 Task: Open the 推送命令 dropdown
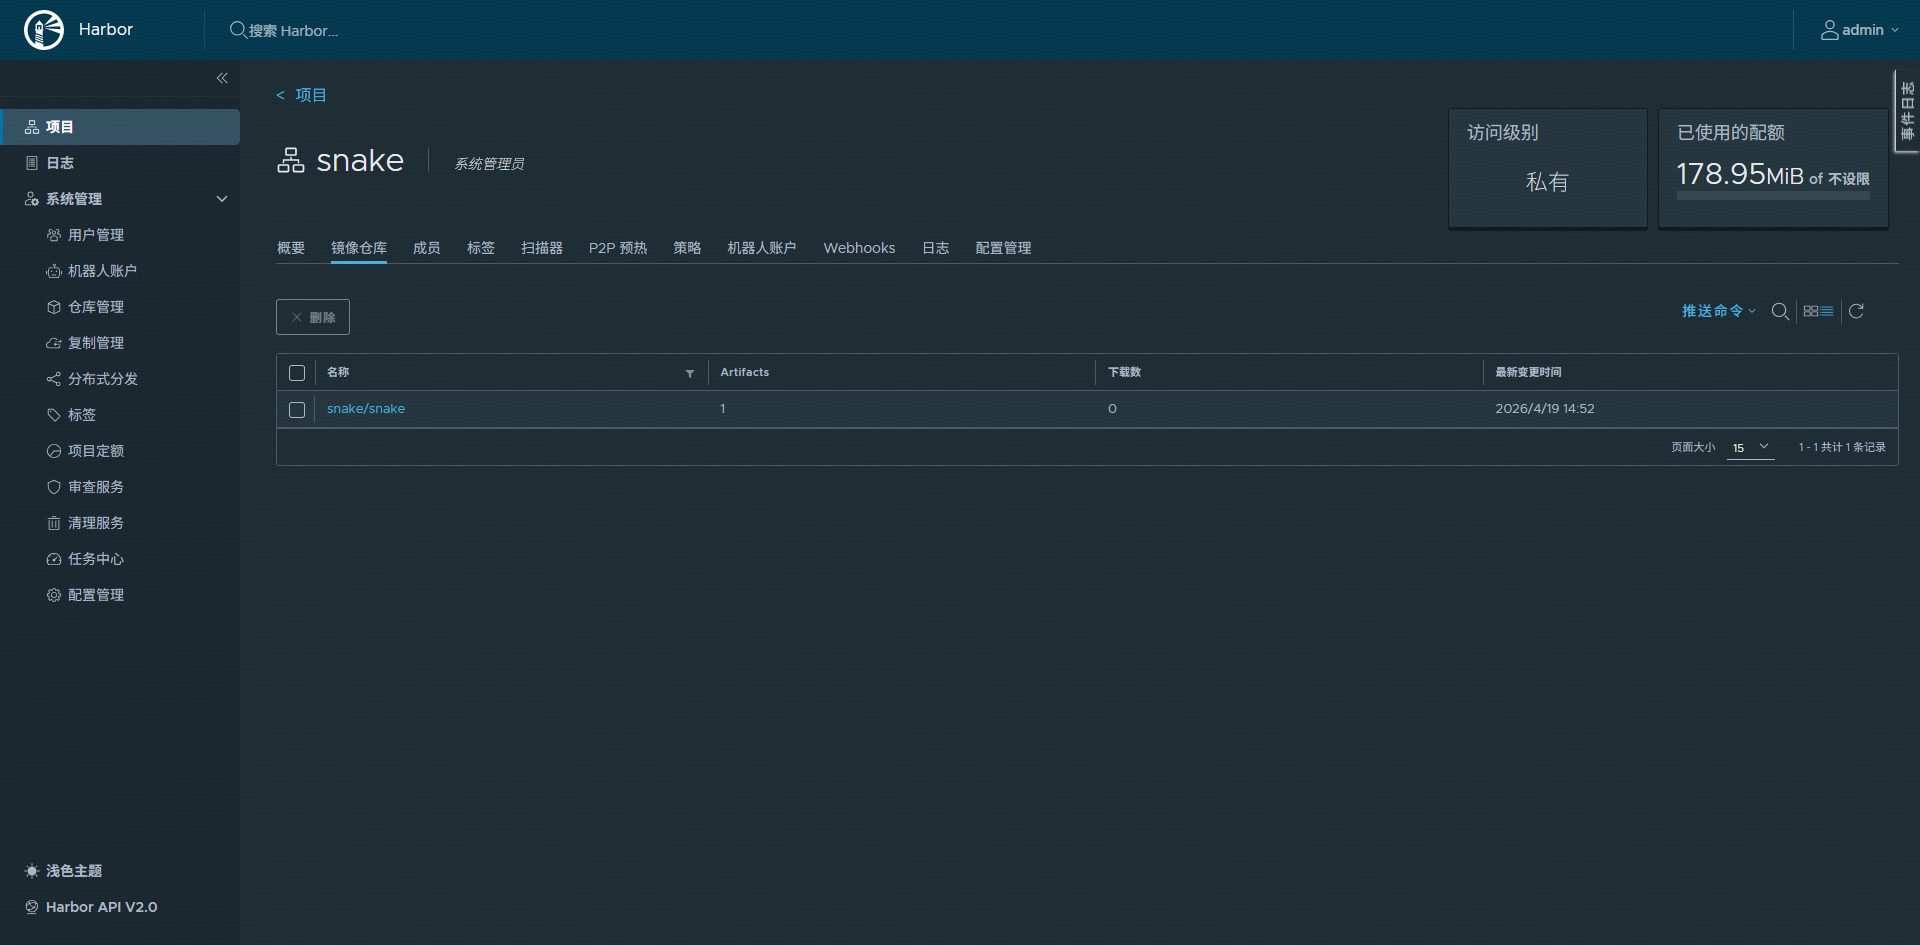pyautogui.click(x=1719, y=311)
